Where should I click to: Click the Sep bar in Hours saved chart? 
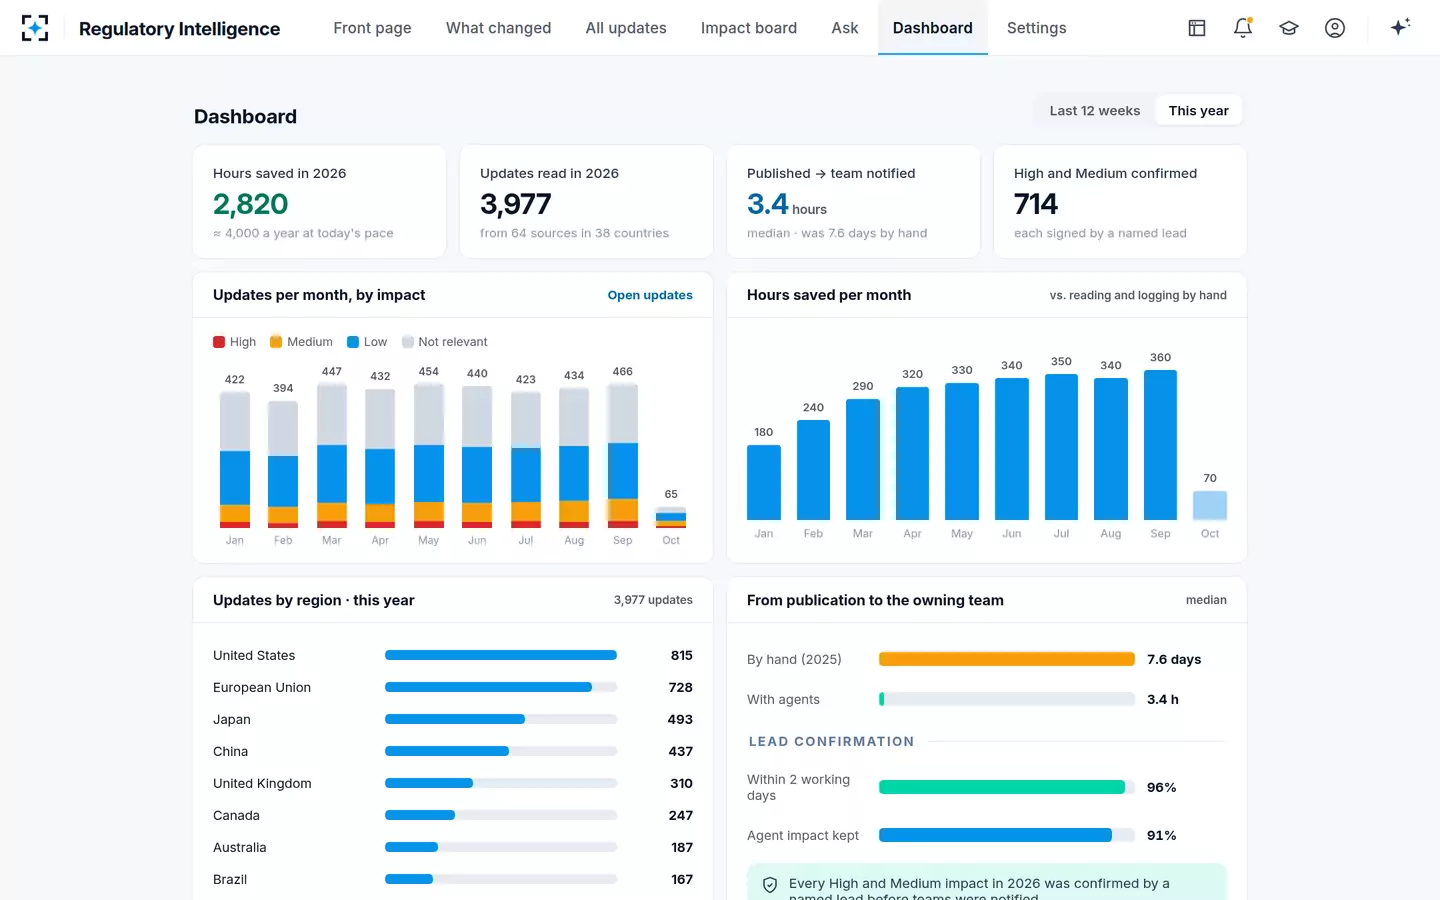coord(1160,445)
